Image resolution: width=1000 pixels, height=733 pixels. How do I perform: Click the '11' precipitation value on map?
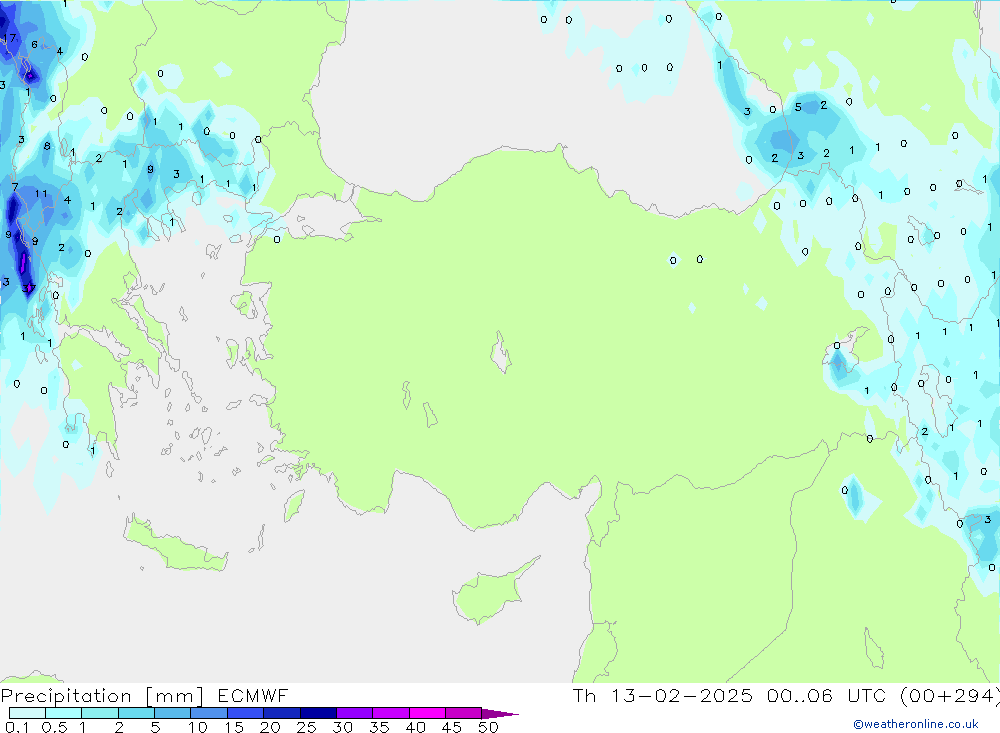[x=41, y=194]
